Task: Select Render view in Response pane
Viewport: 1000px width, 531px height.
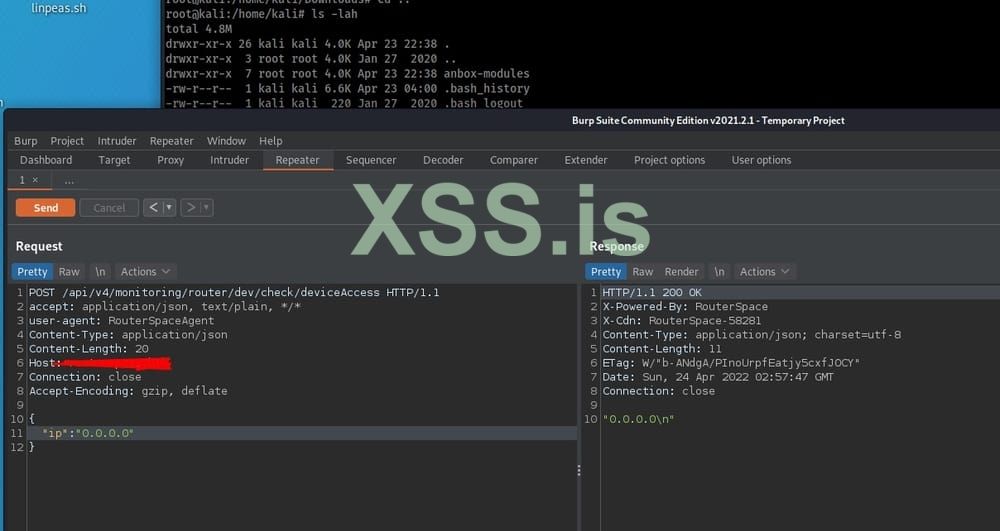Action: click(x=682, y=272)
